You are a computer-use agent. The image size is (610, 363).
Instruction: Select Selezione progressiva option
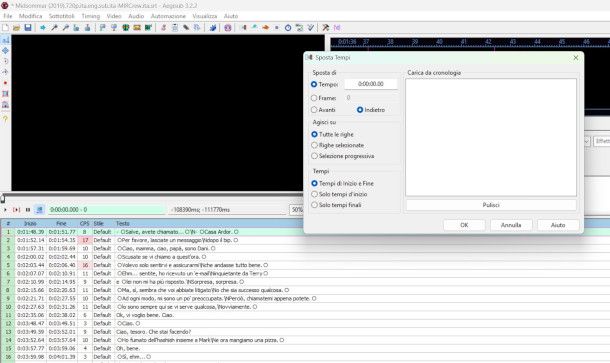pos(314,156)
